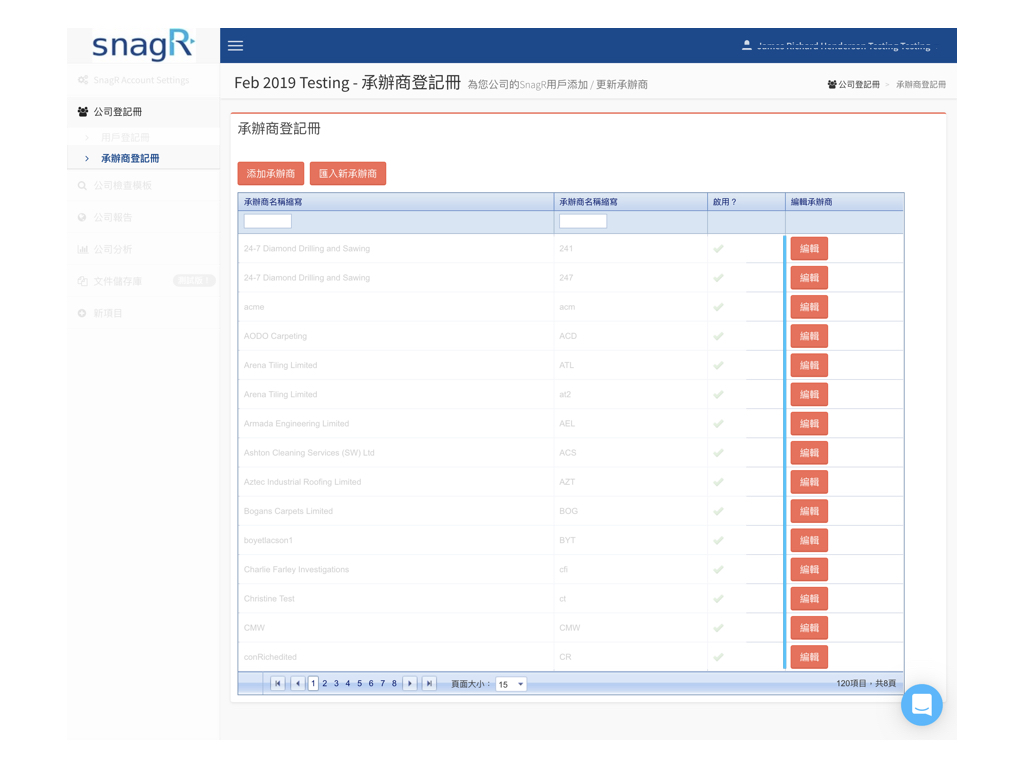Screen dimensions: 1024x768
Task: Expand 公司登記冊 sidebar section
Action: [143, 112]
